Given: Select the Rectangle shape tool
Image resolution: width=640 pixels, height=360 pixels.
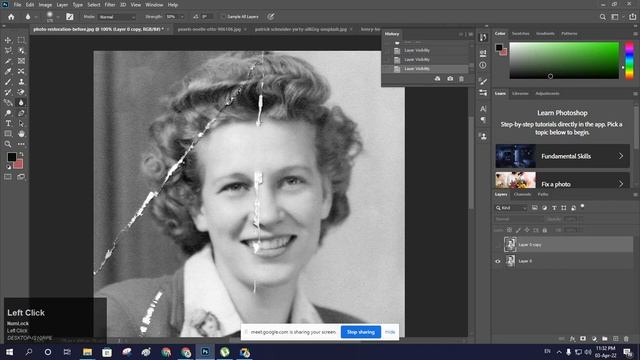Looking at the screenshot, I should 8,133.
